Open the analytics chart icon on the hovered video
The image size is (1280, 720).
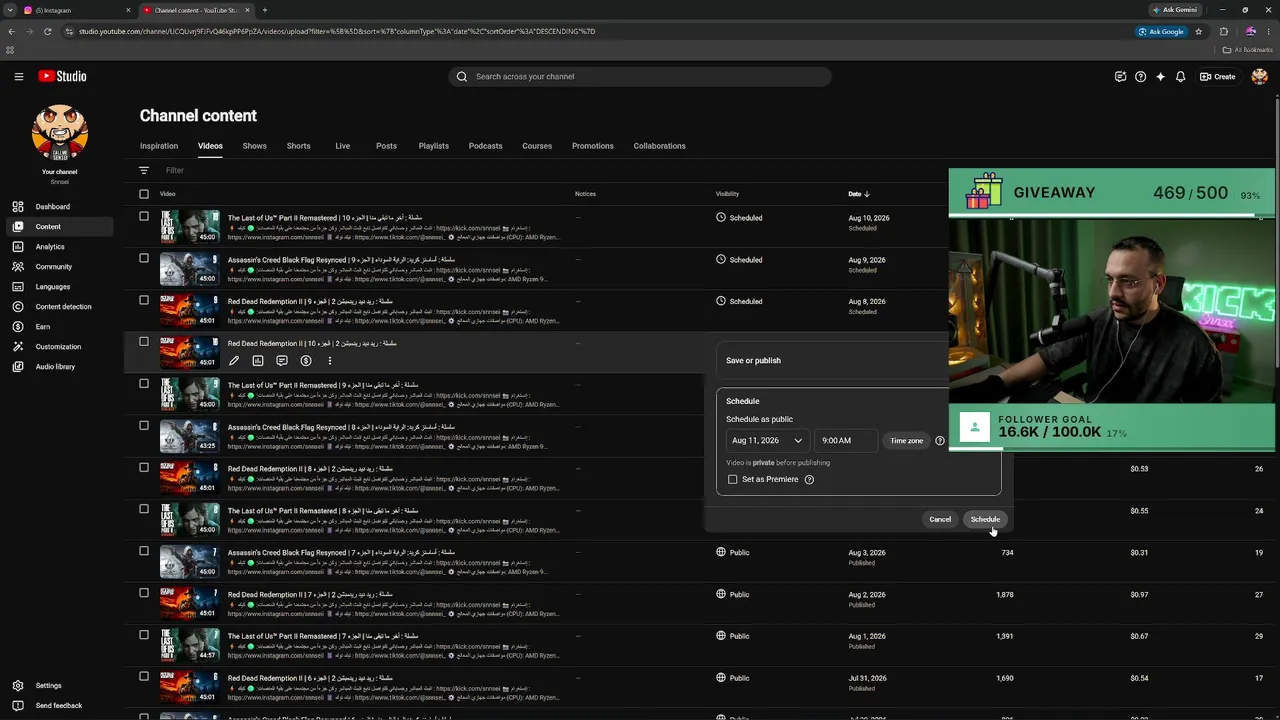[x=258, y=361]
